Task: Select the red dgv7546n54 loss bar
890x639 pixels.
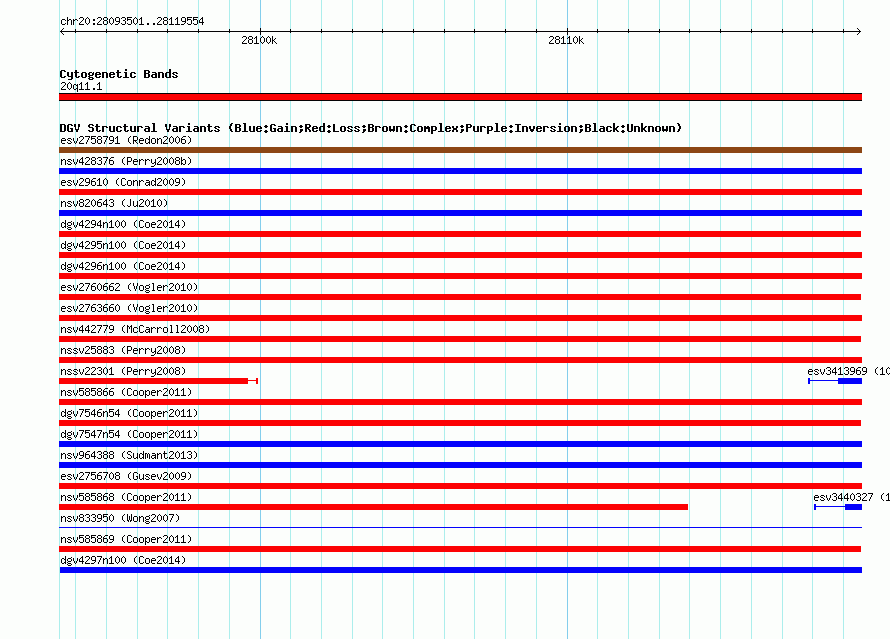Action: 460,423
